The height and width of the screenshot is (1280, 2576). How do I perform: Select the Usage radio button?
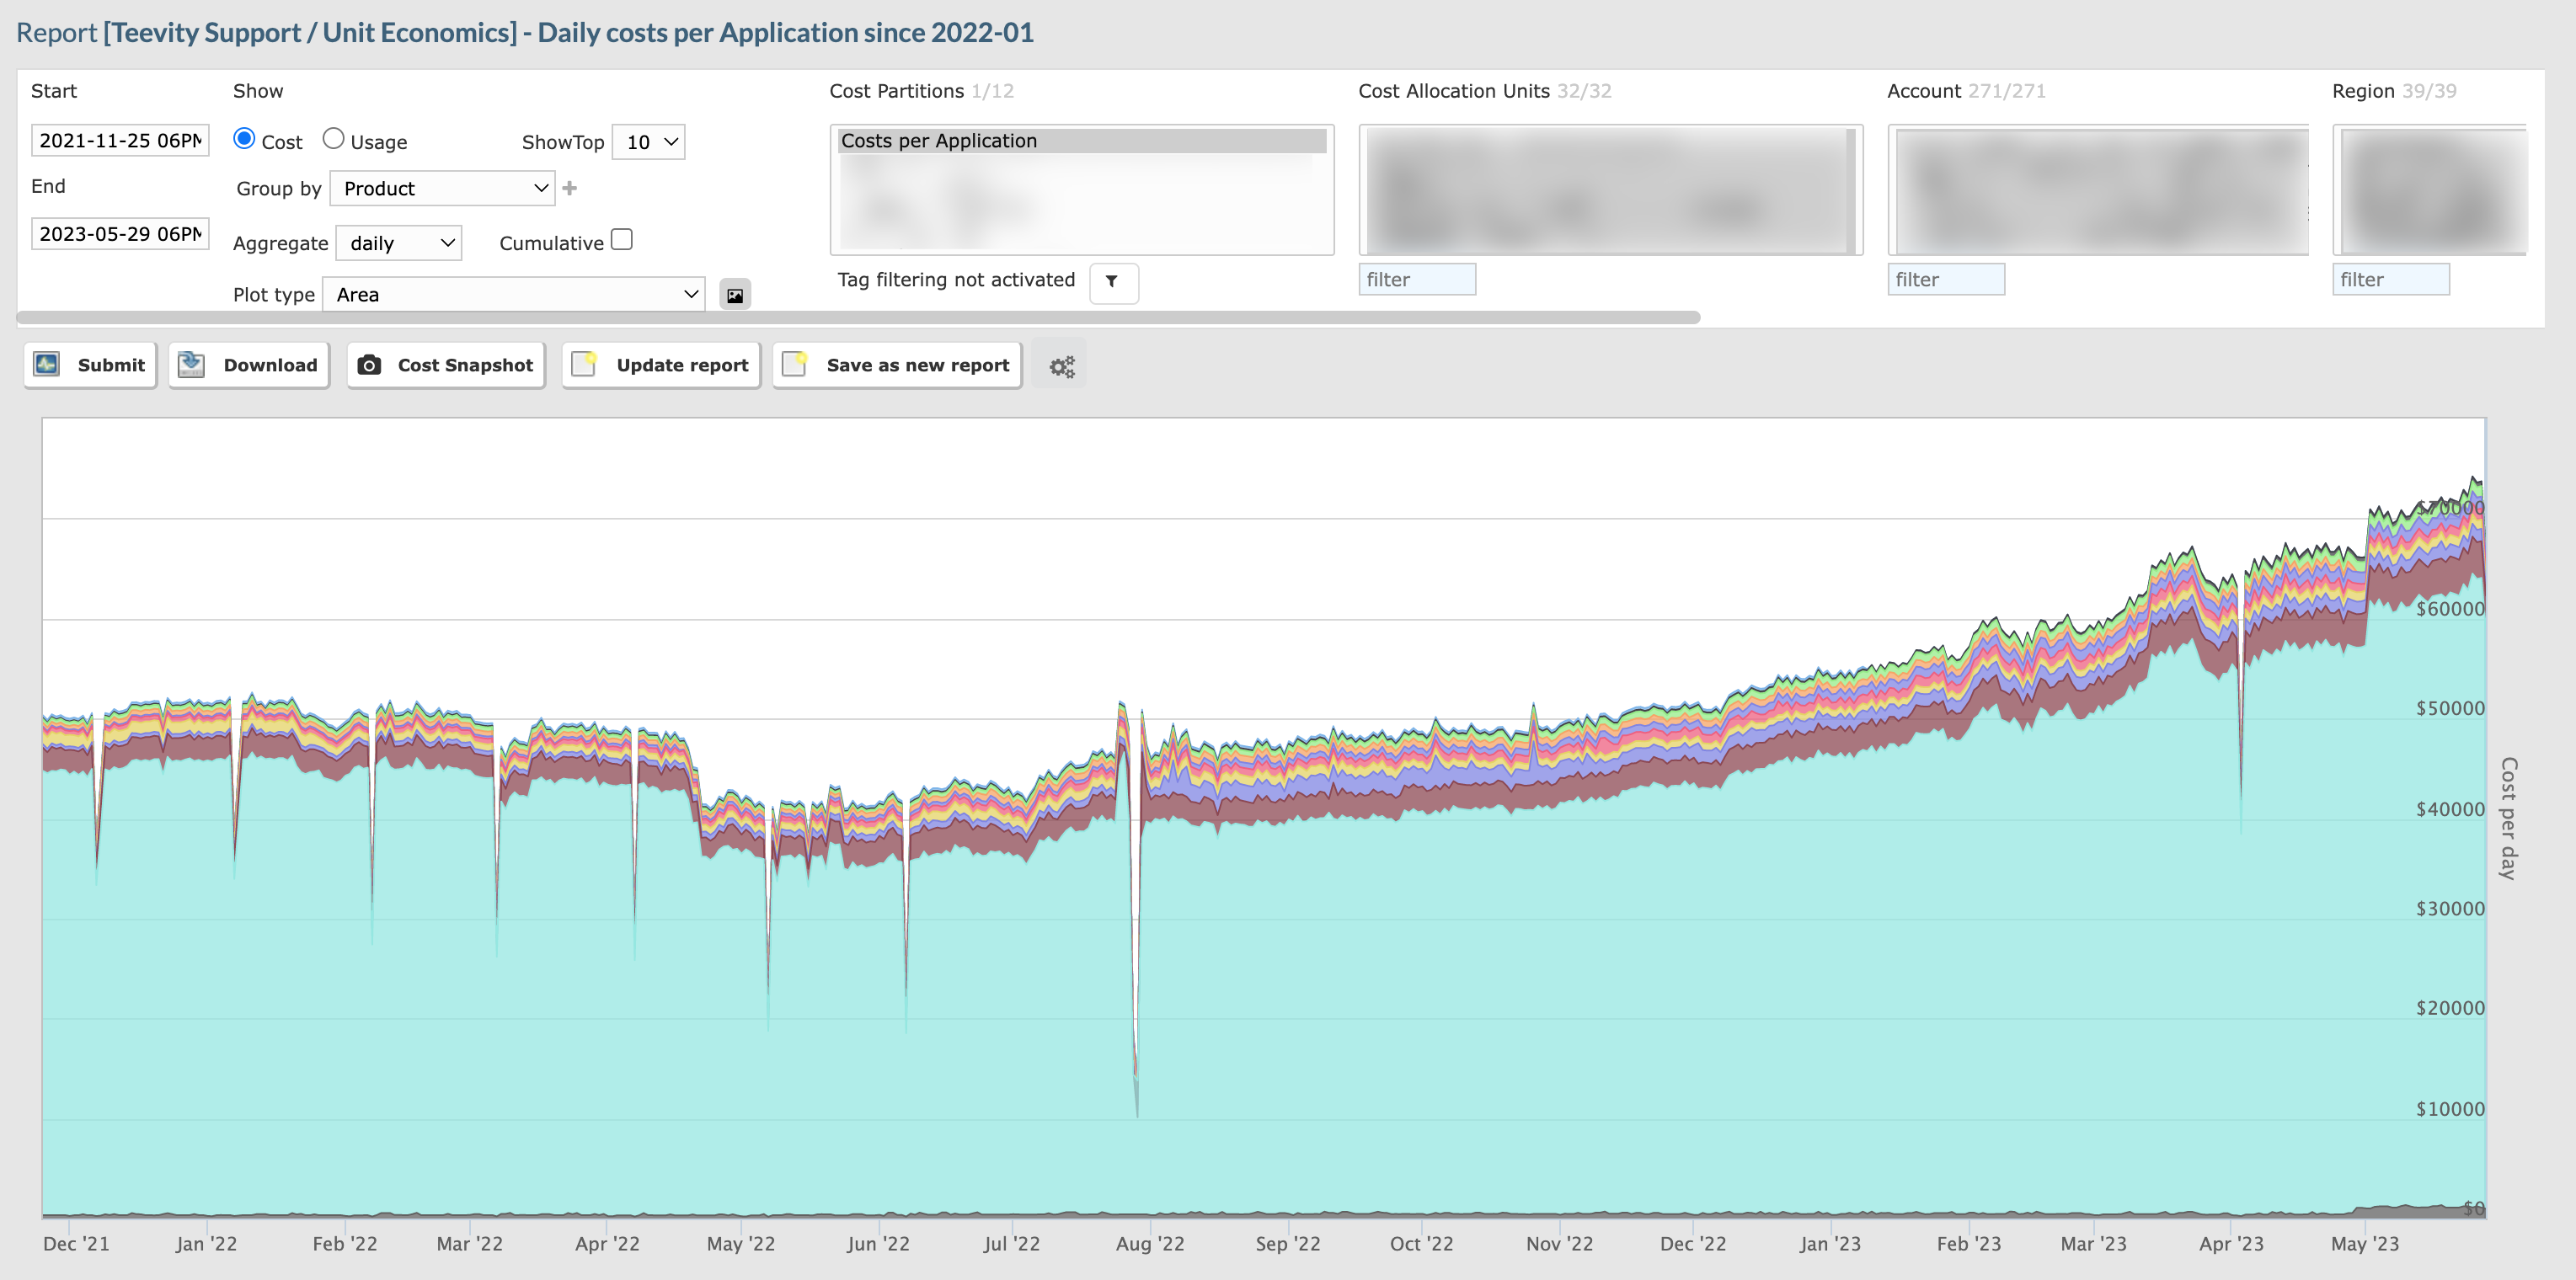tap(333, 139)
